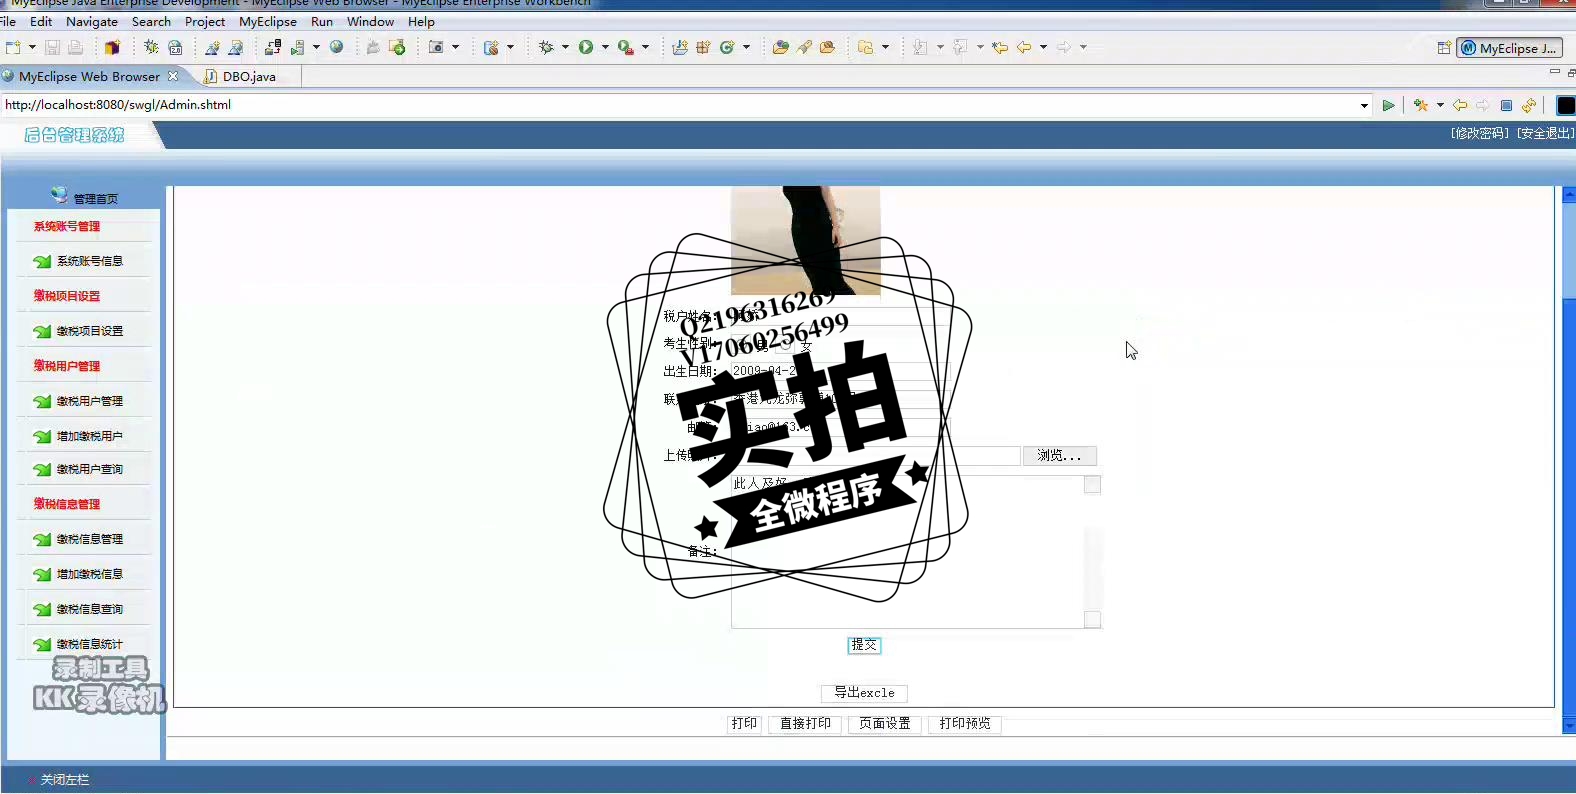Open the New file dropdown arrow
The width and height of the screenshot is (1576, 794).
[32, 47]
